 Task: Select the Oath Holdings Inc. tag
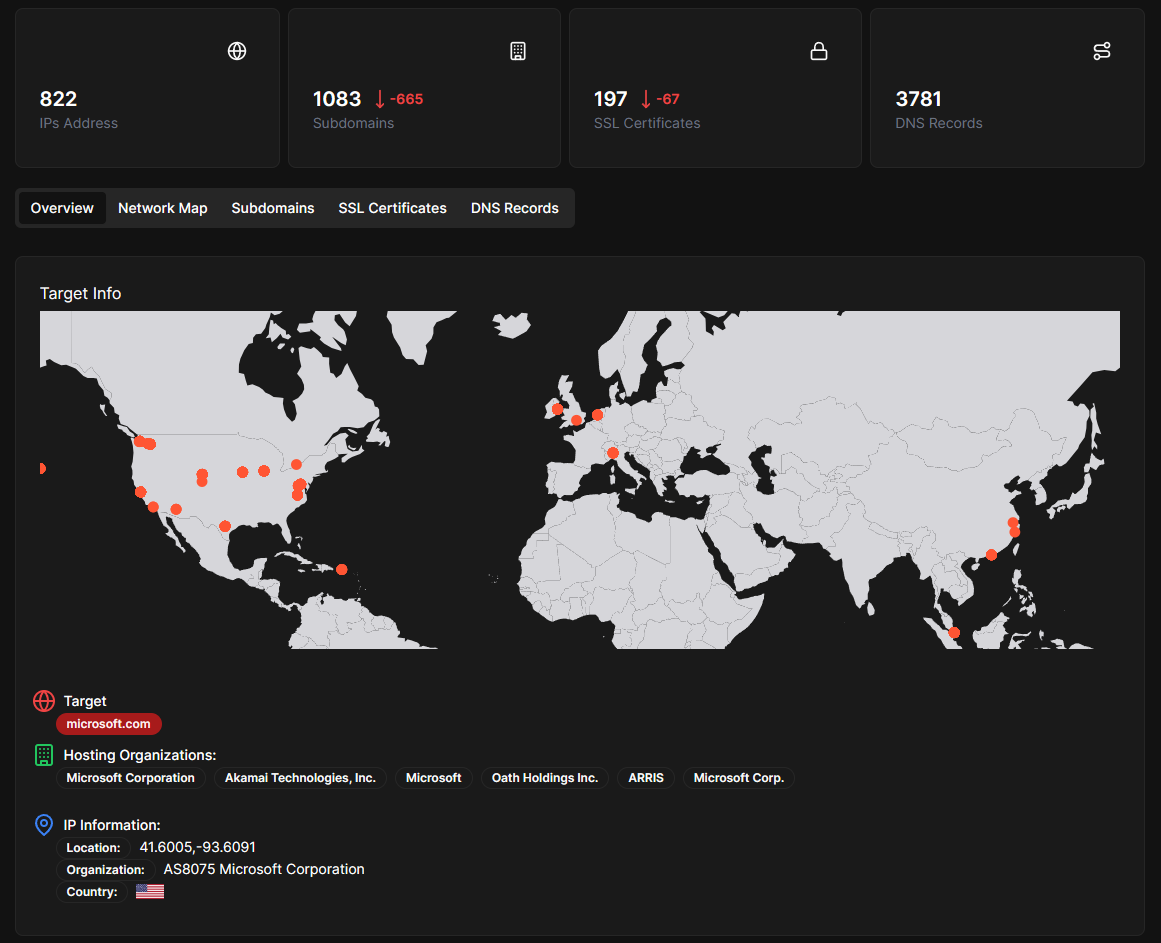click(545, 778)
